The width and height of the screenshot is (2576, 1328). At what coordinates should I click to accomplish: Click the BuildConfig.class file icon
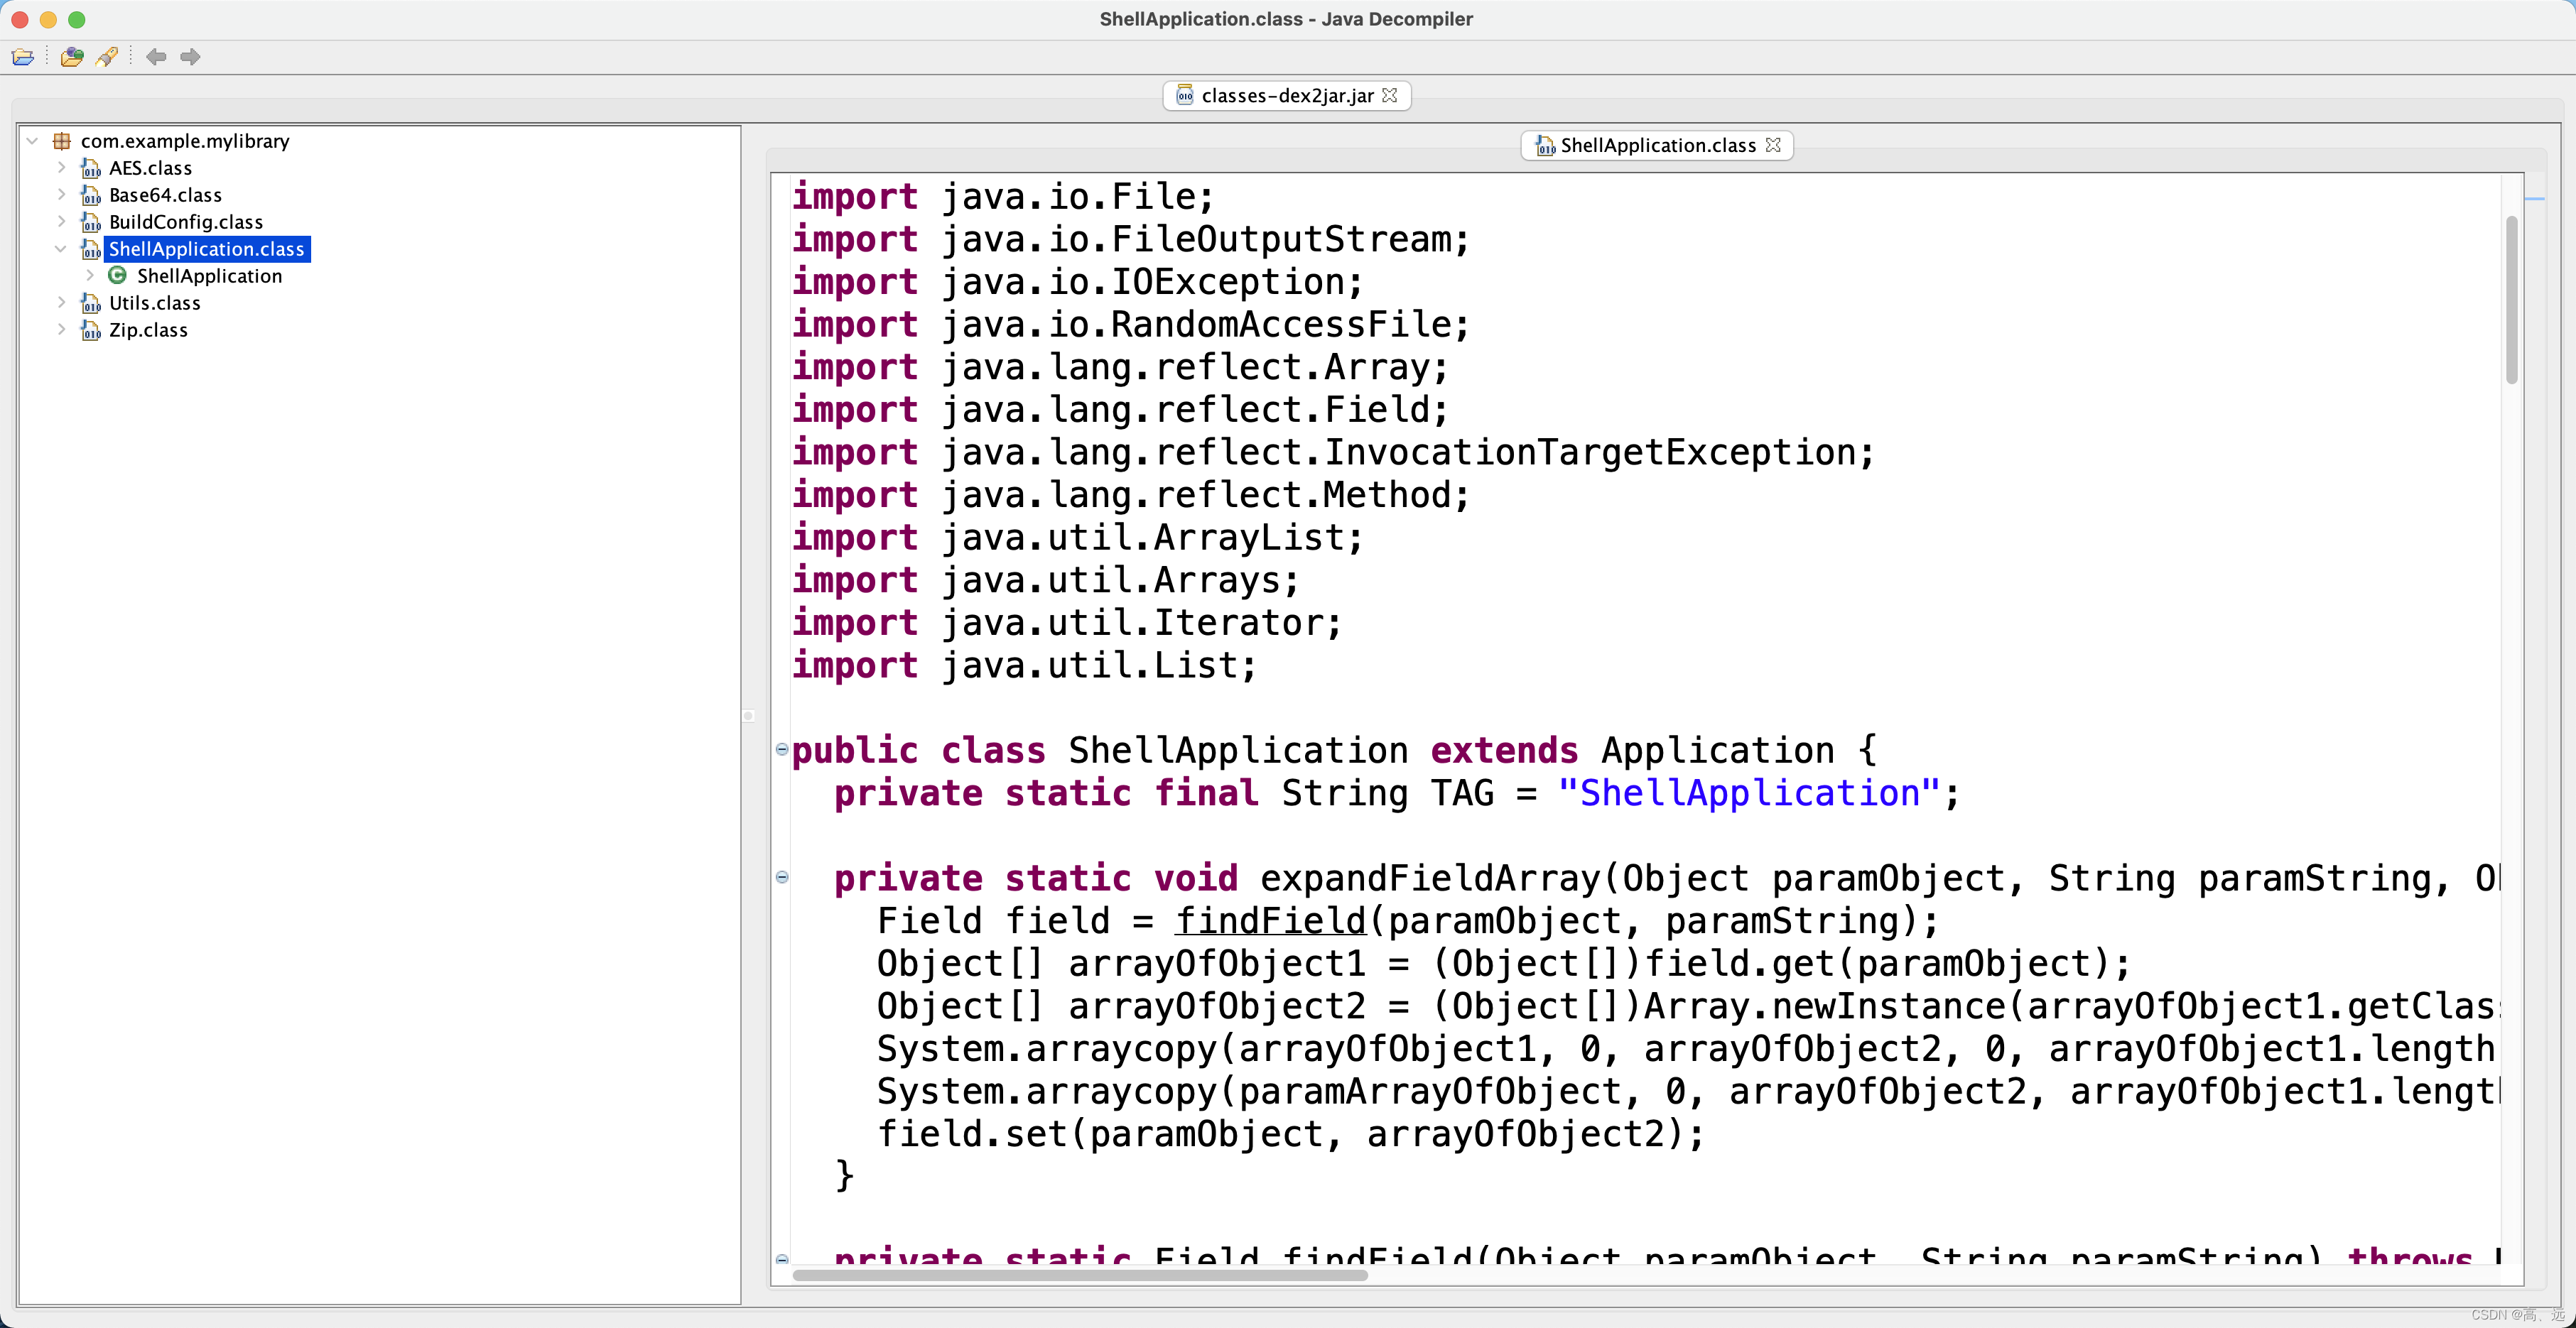coord(91,222)
